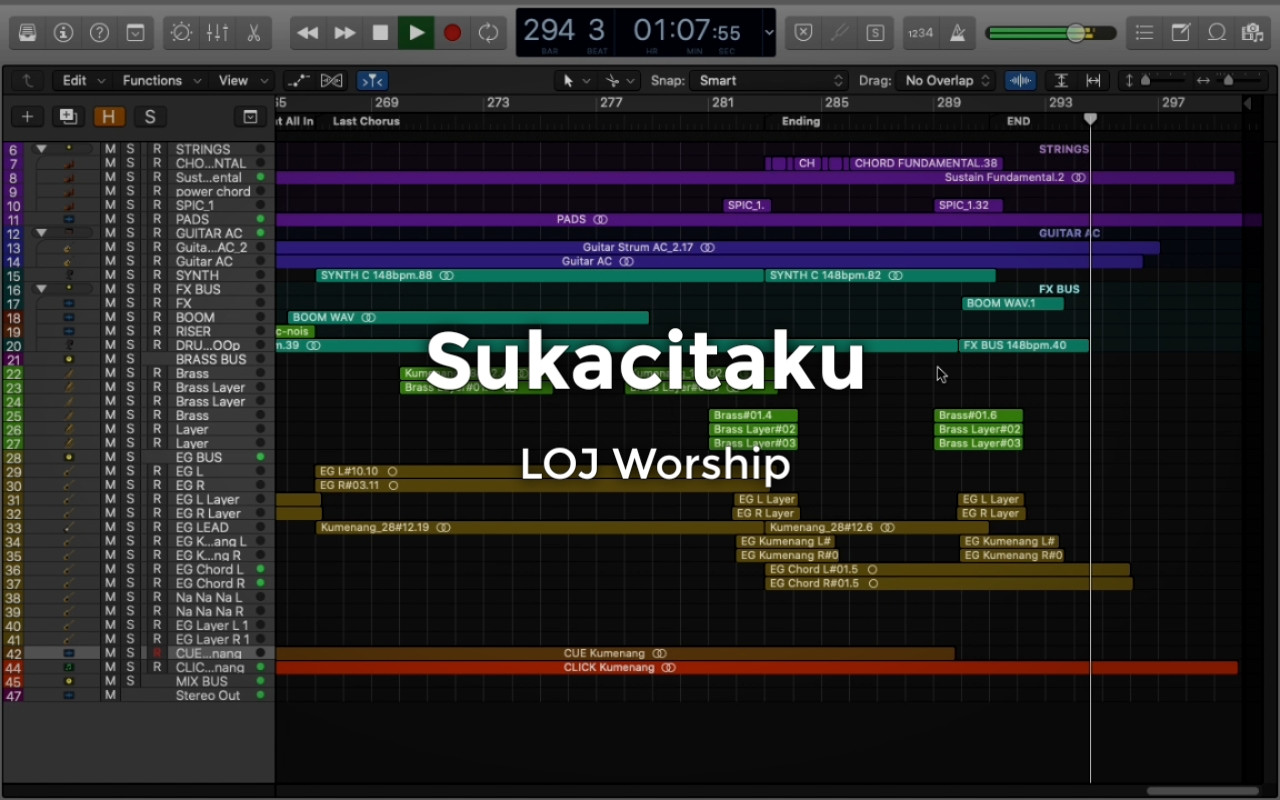Select the Ending marker
Screen dimensions: 1280x800
click(x=800, y=121)
